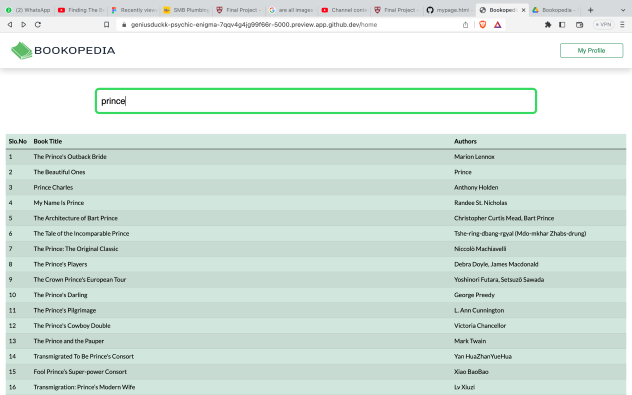Click the lock icon in address bar

coord(124,25)
